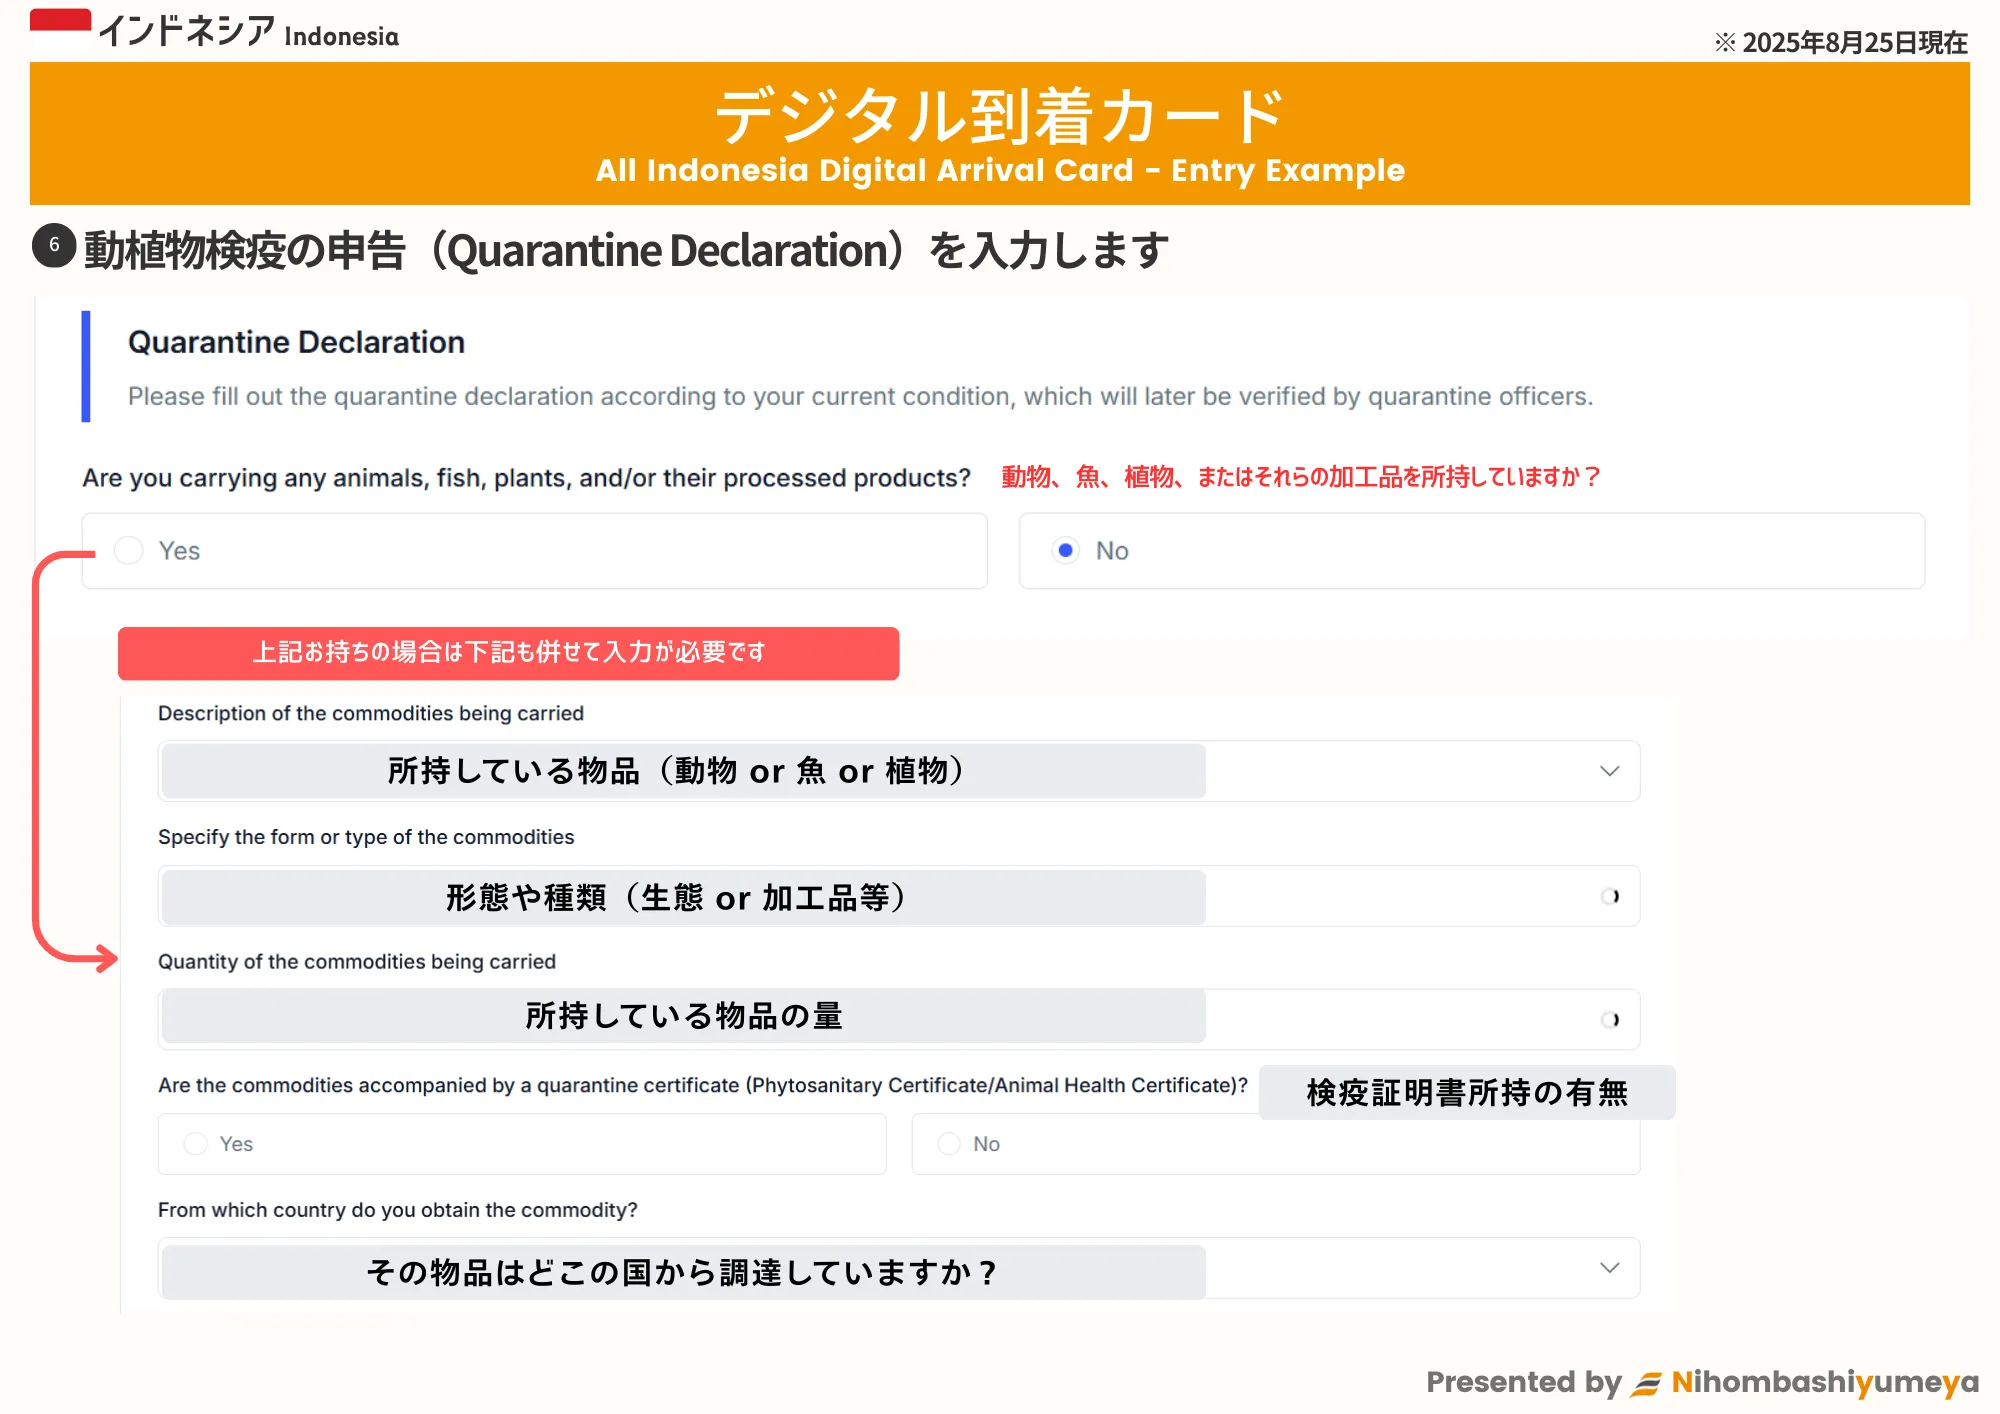Choose No for quarantine certificate
Viewport: 2000px width, 1414px height.
(949, 1144)
